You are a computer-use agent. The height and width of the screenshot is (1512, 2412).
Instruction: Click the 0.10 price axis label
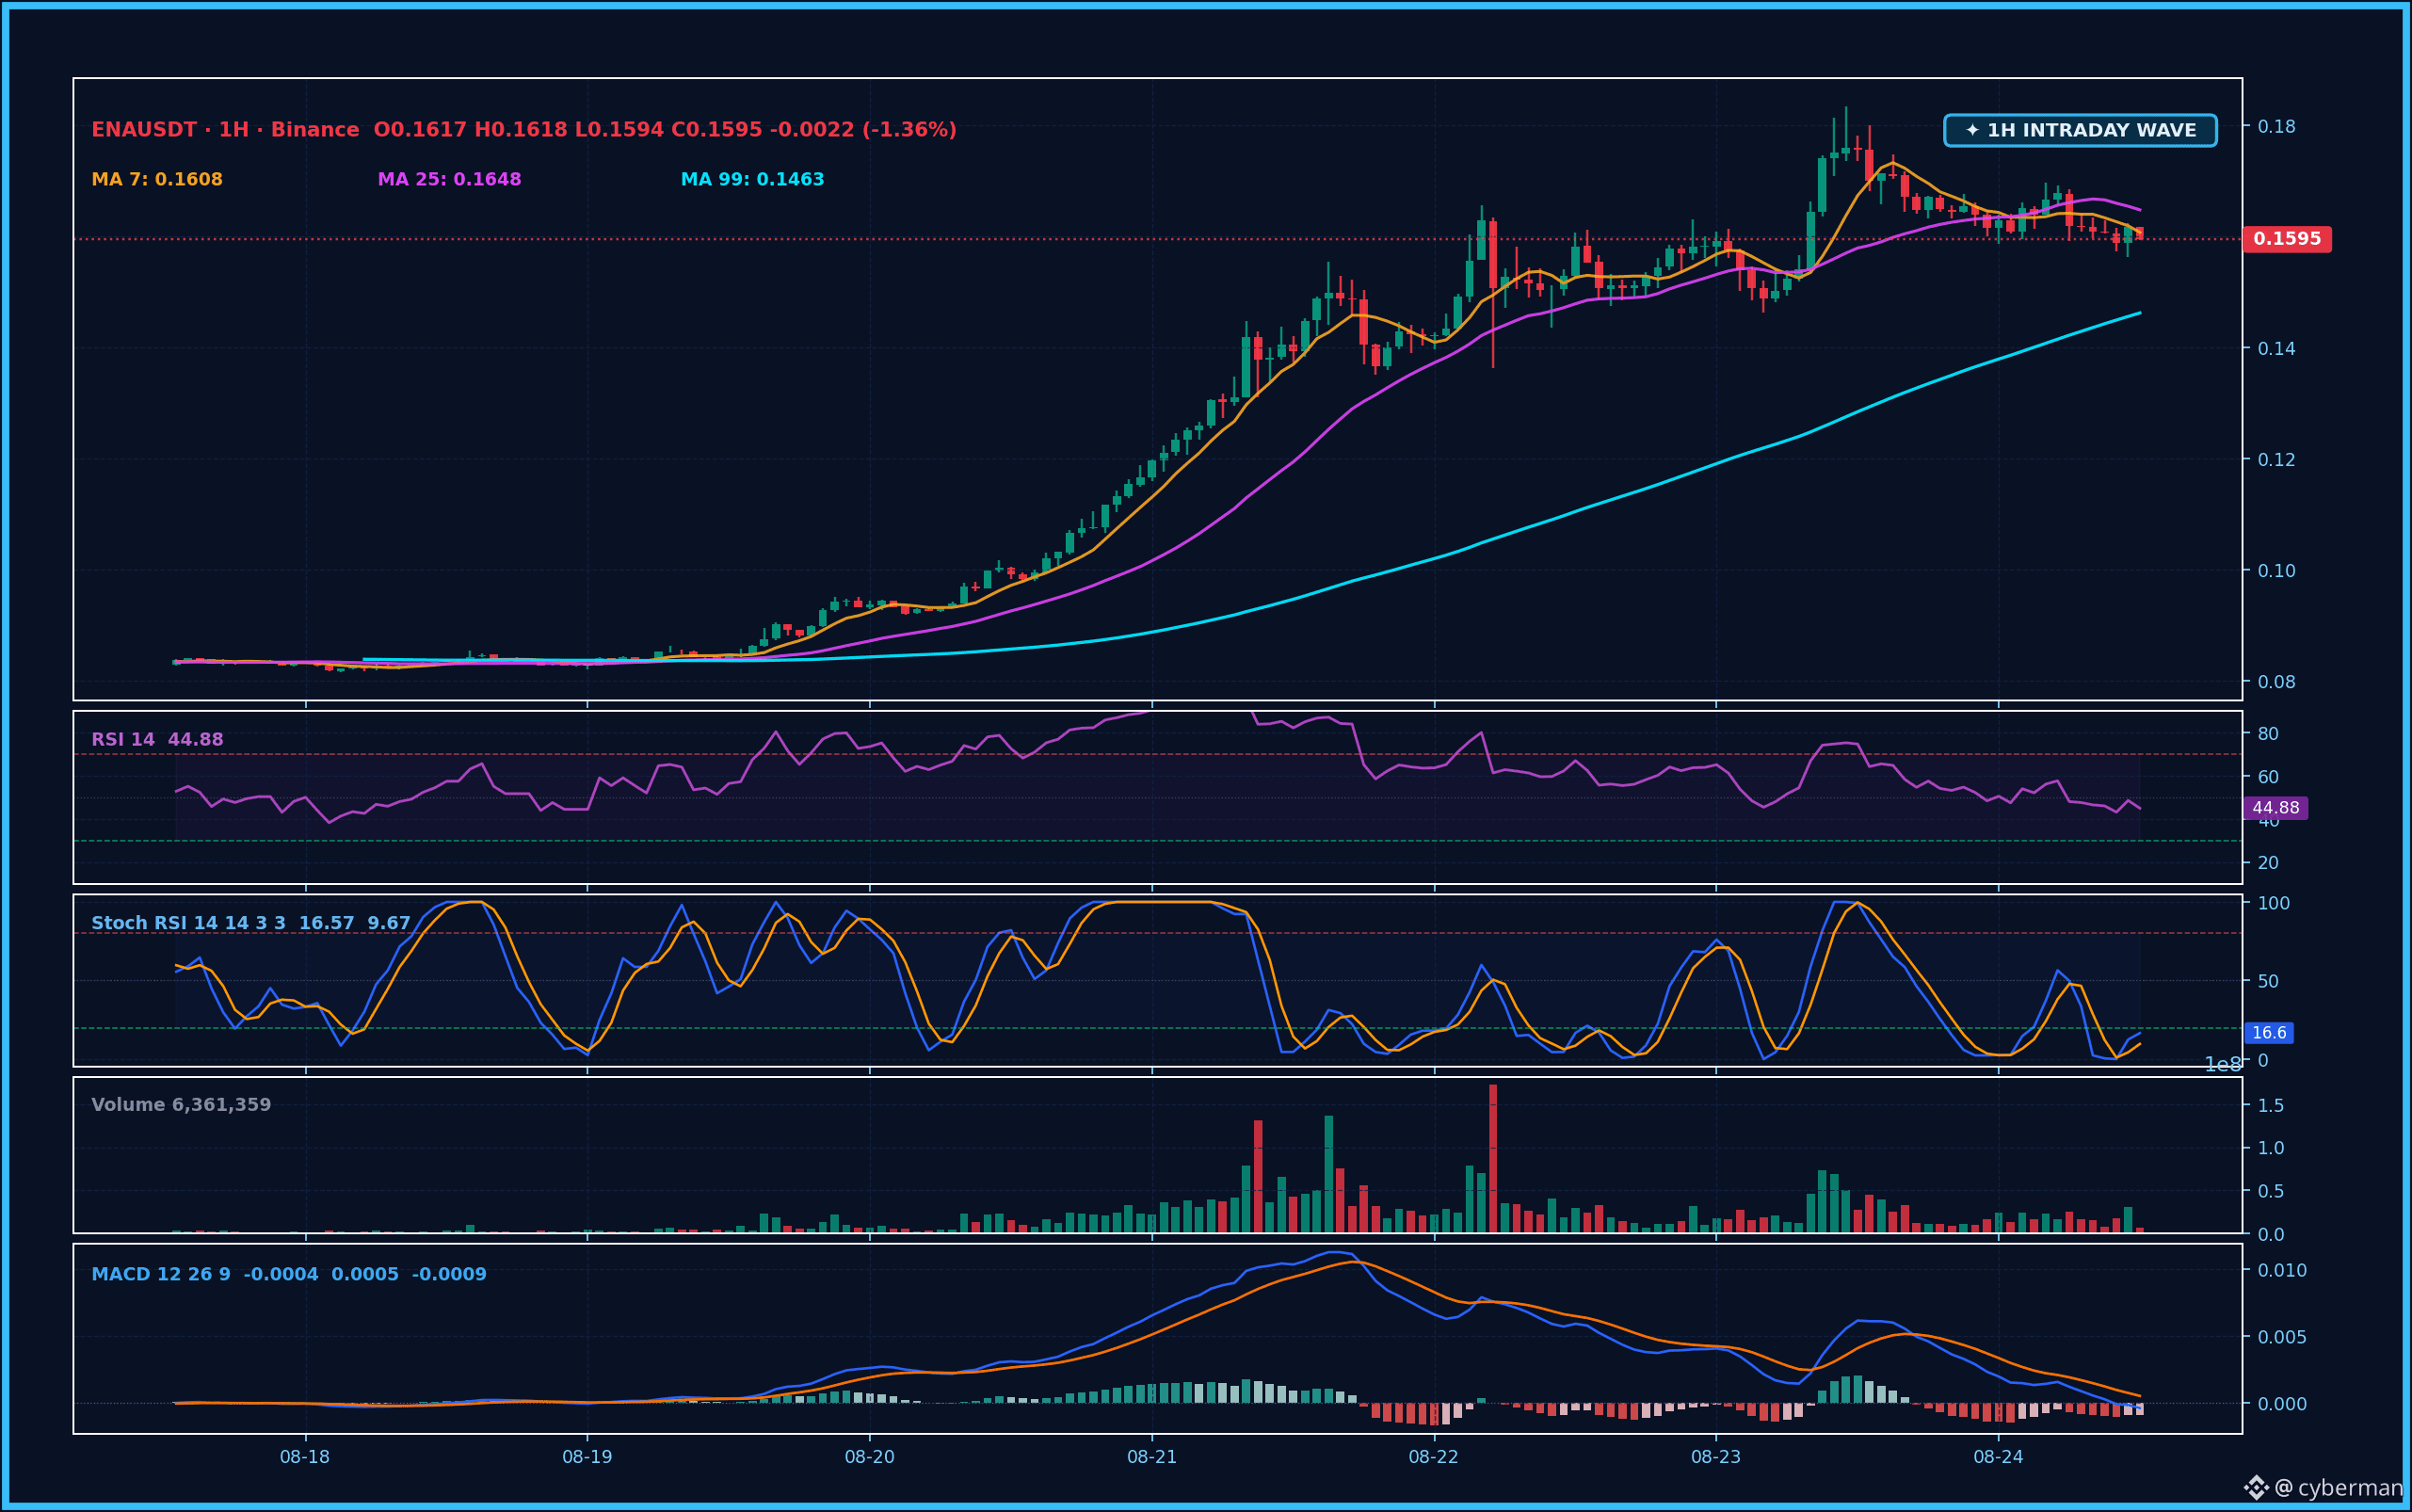pos(2276,570)
